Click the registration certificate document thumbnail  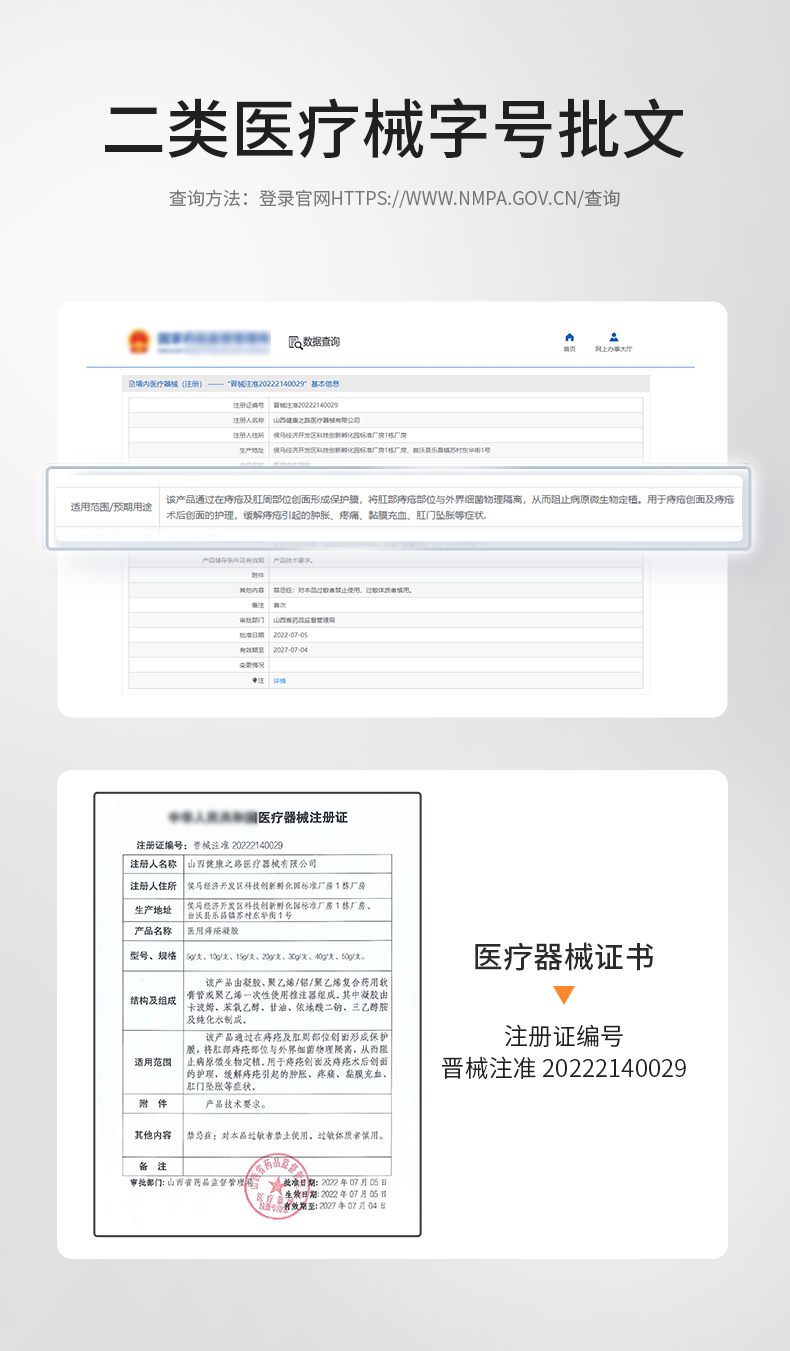tap(257, 1014)
